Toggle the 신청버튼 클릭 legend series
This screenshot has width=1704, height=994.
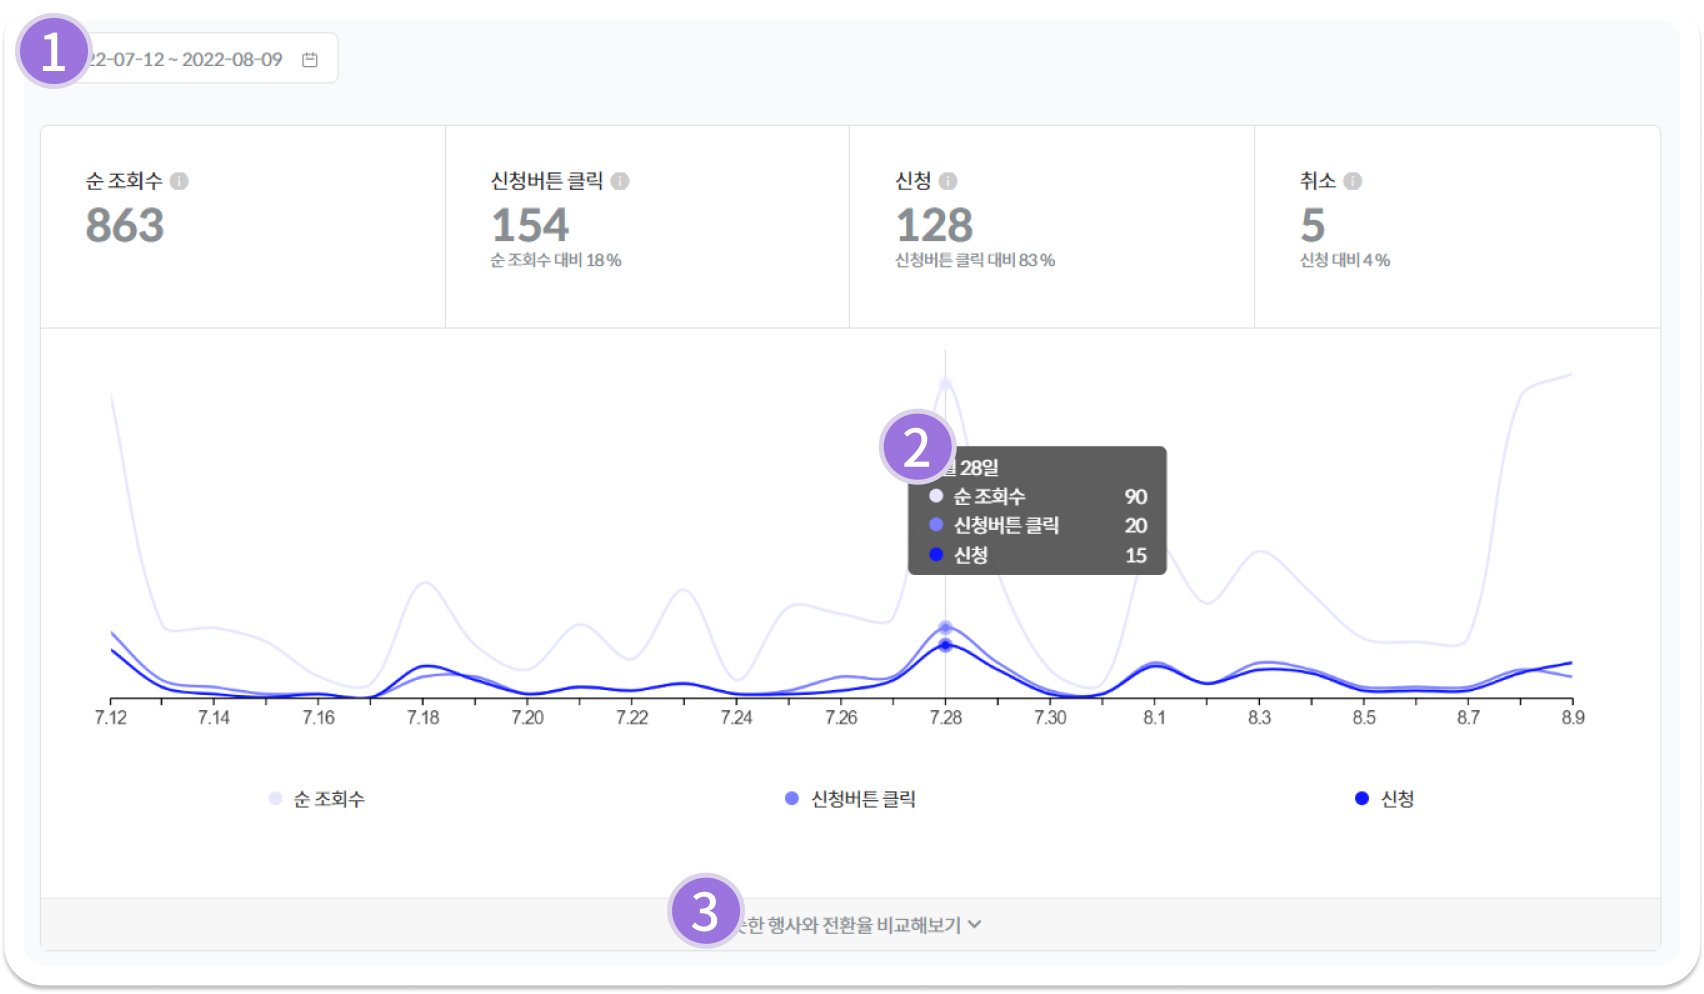(x=851, y=799)
